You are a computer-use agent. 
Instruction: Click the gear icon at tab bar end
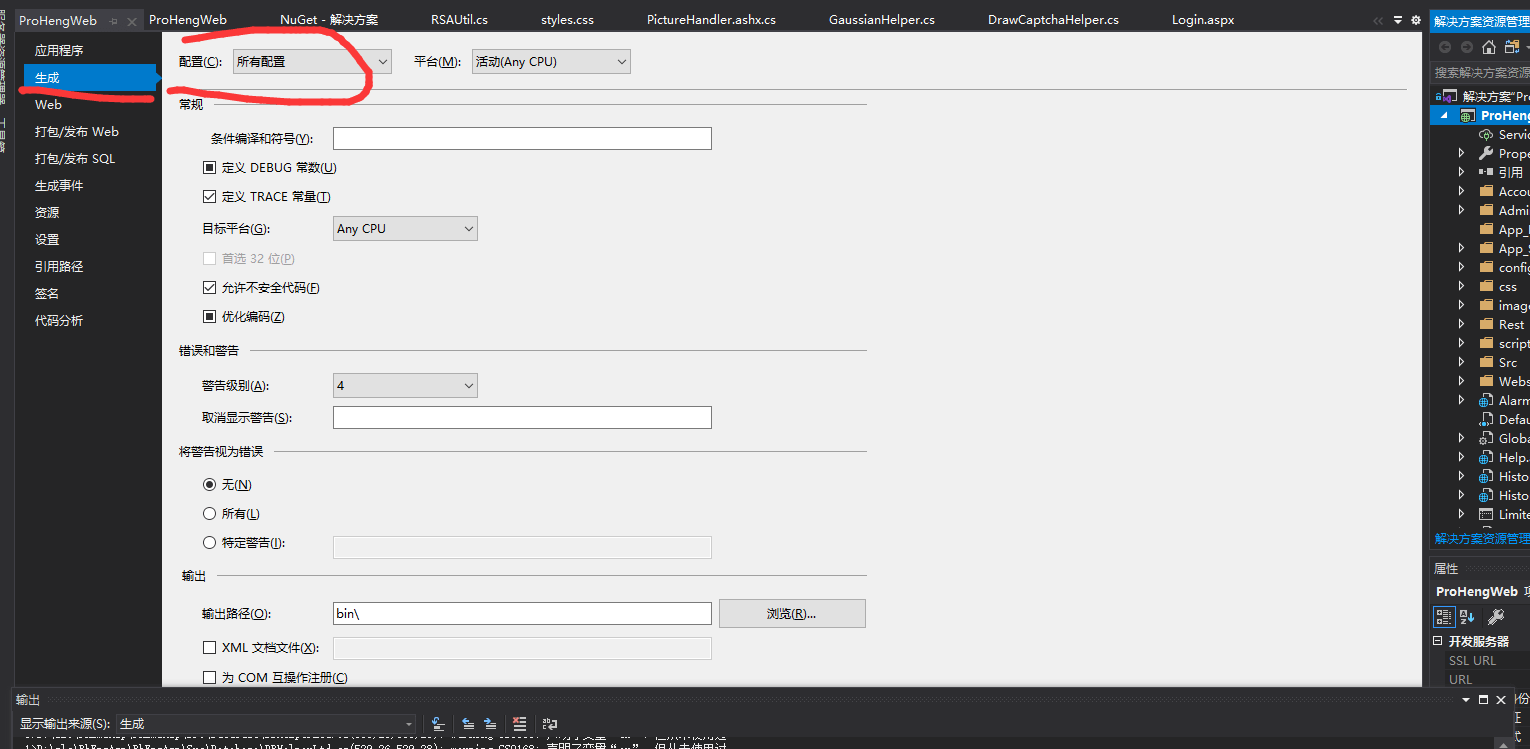pos(1415,20)
